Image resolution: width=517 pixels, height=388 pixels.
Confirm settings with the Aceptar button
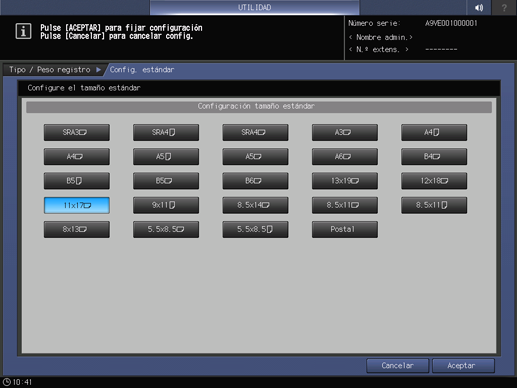point(463,366)
